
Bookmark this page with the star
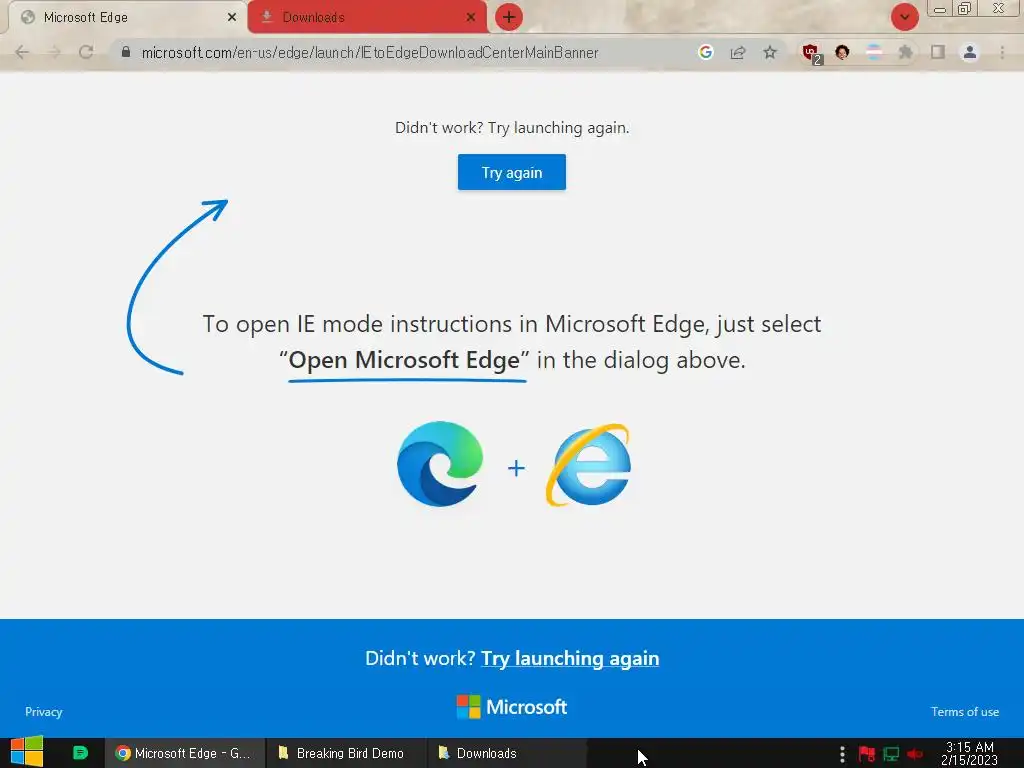770,52
